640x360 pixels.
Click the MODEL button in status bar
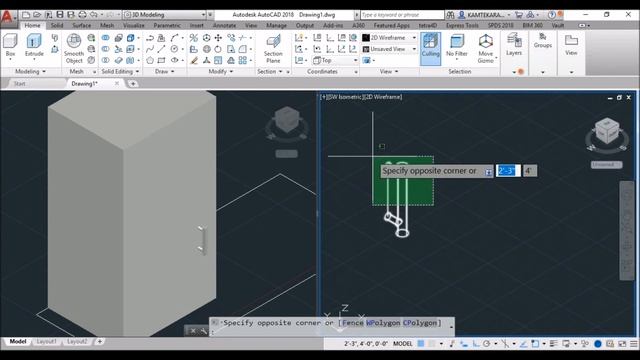coord(402,344)
